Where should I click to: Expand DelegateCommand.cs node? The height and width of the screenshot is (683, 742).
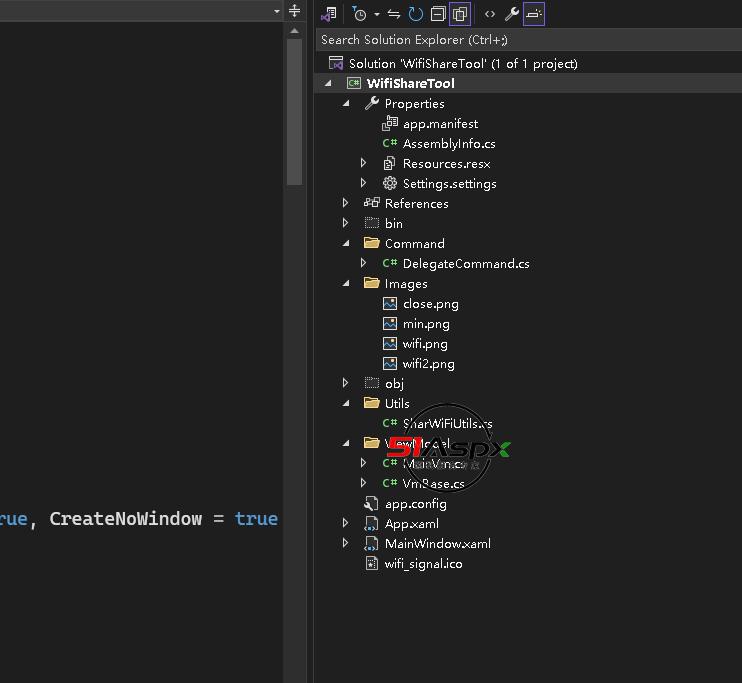tap(363, 263)
